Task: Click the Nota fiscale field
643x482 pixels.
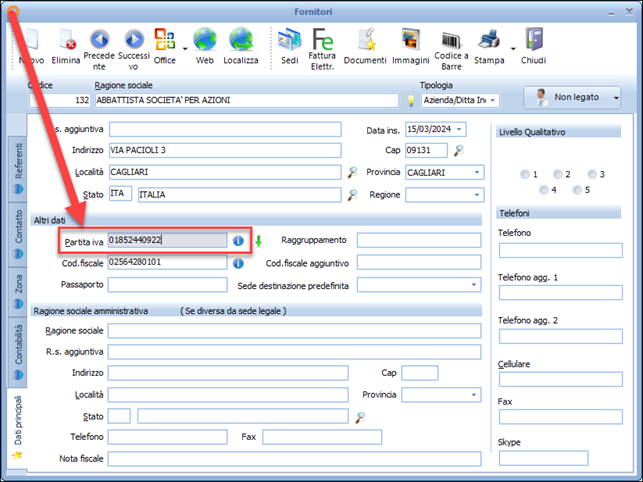Action: pyautogui.click(x=294, y=459)
